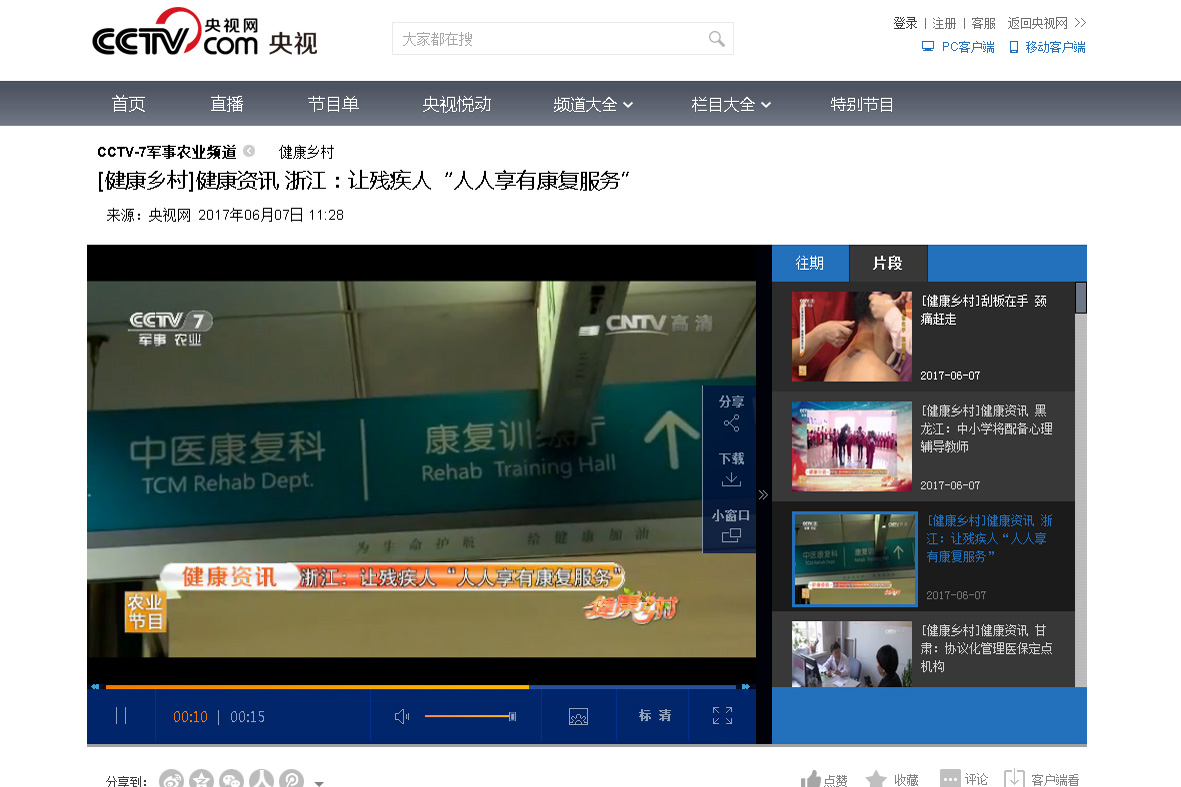Expand the 频道大全 dropdown
Viewport: 1181px width, 787px height.
tap(593, 105)
